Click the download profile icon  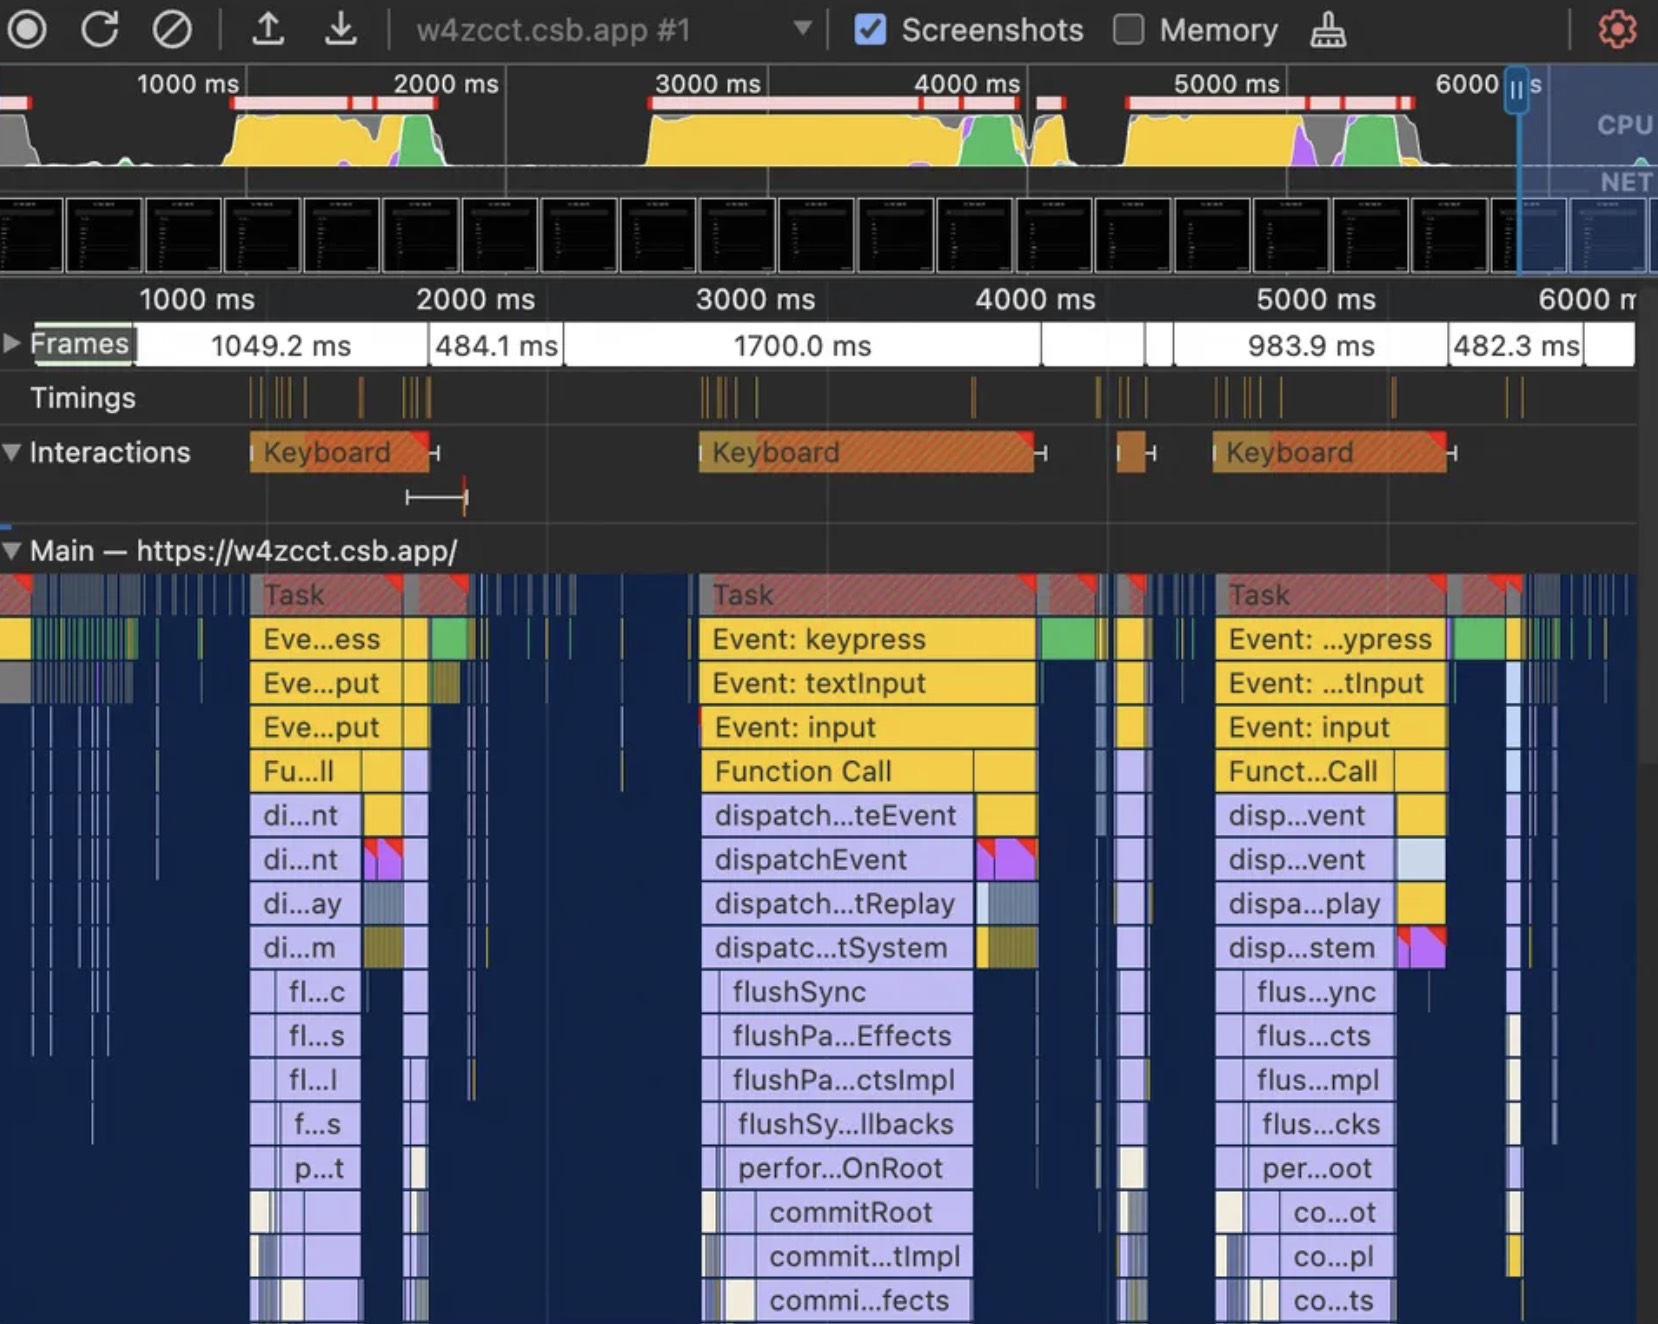pos(340,29)
